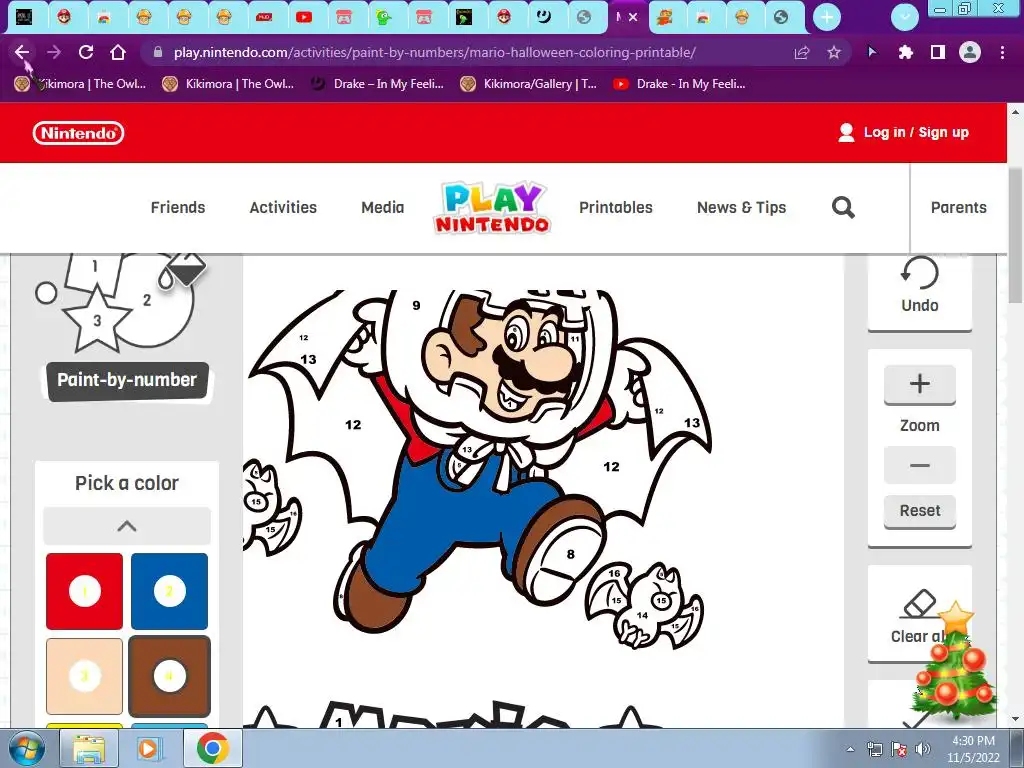Open the media player taskbar icon

[x=148, y=749]
